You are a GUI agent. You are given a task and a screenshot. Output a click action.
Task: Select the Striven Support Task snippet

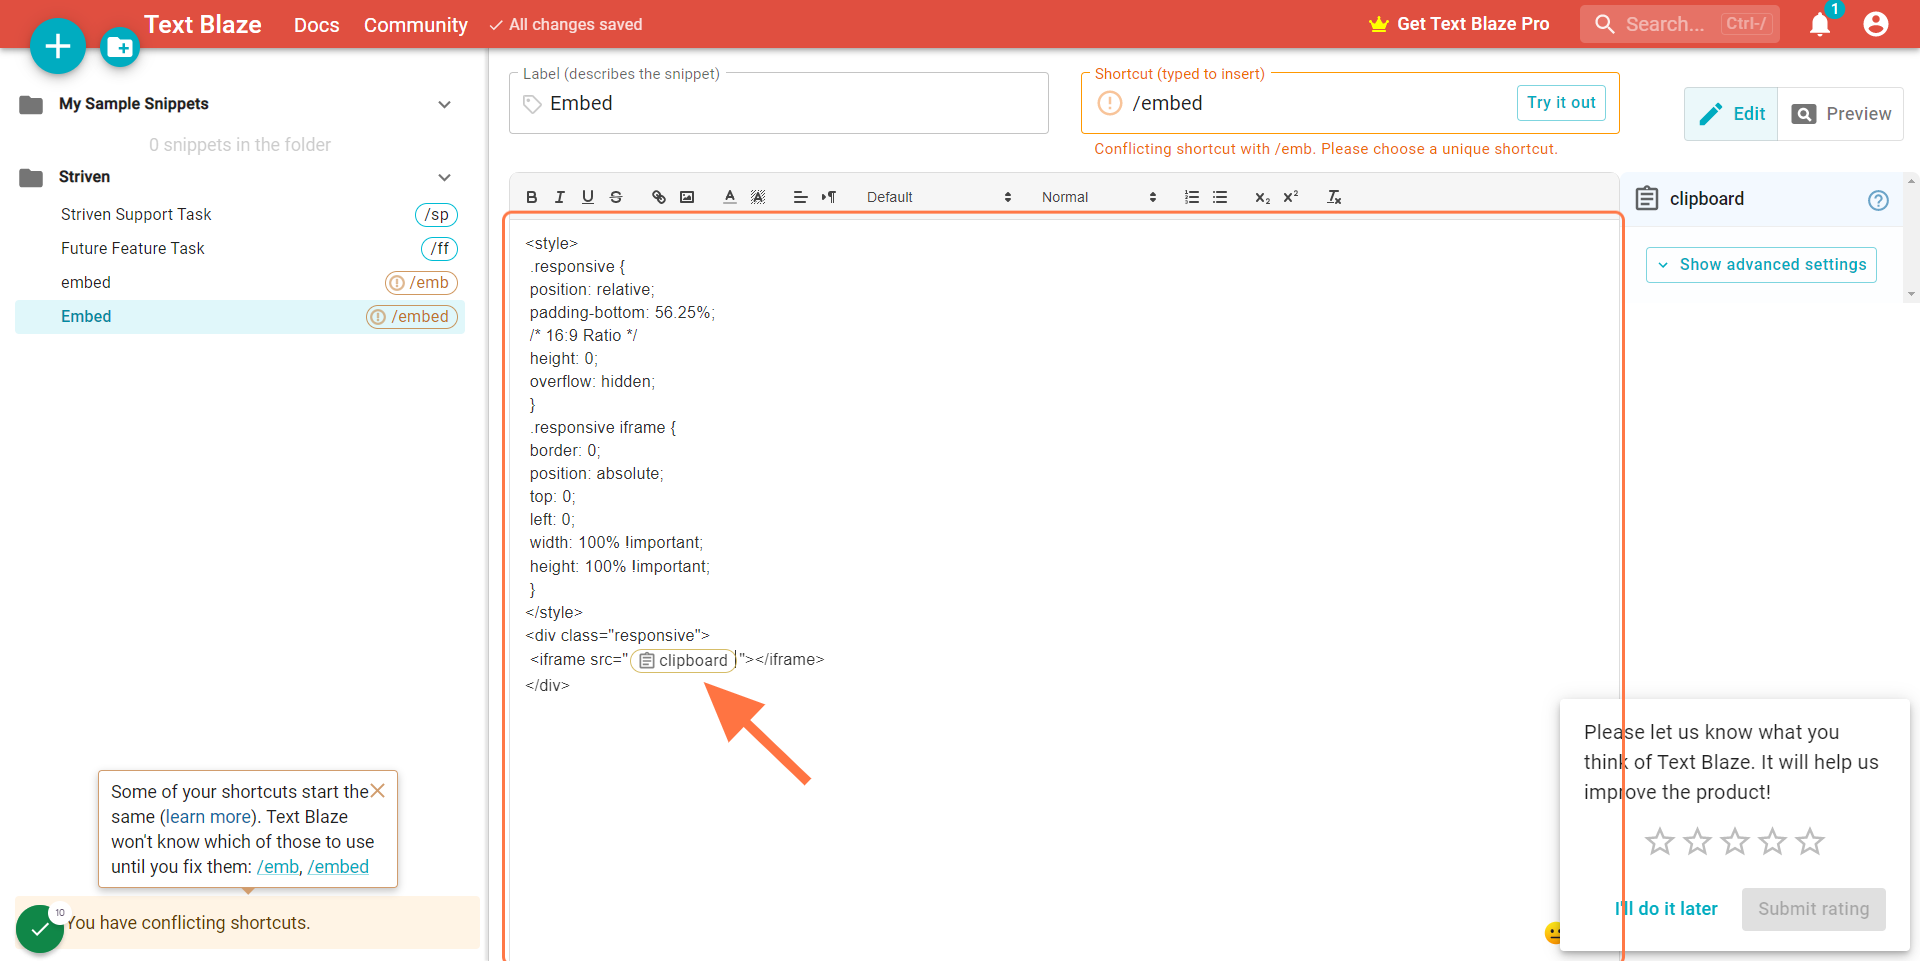tap(240, 215)
